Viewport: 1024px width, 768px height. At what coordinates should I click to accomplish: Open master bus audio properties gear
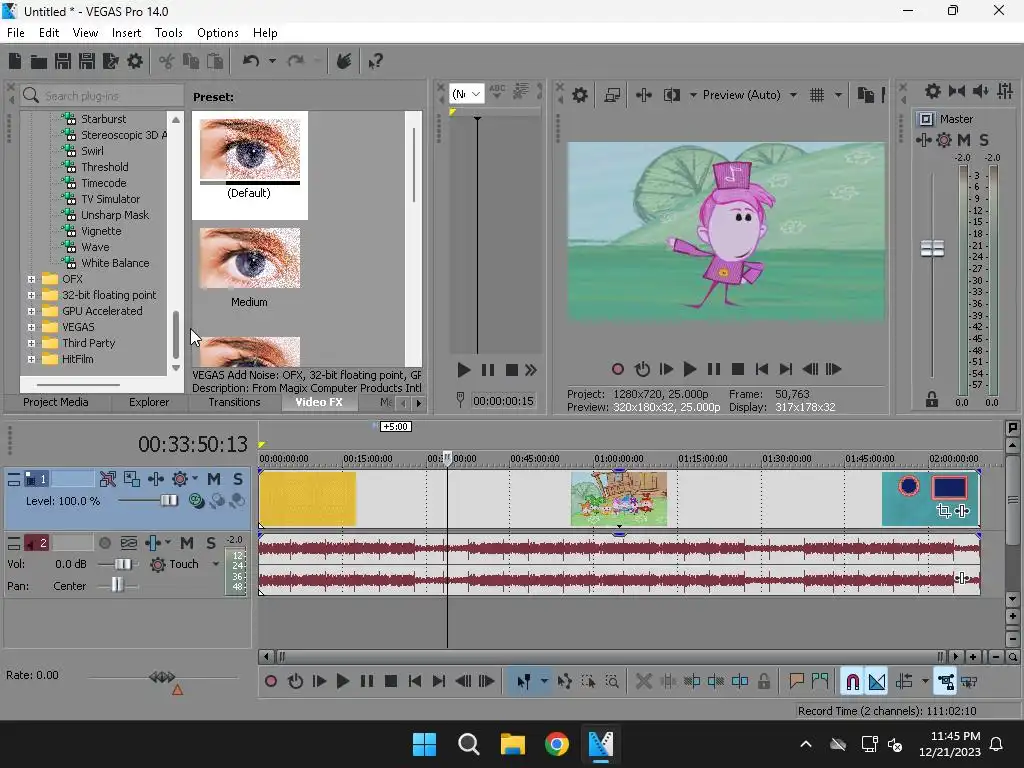(x=933, y=91)
